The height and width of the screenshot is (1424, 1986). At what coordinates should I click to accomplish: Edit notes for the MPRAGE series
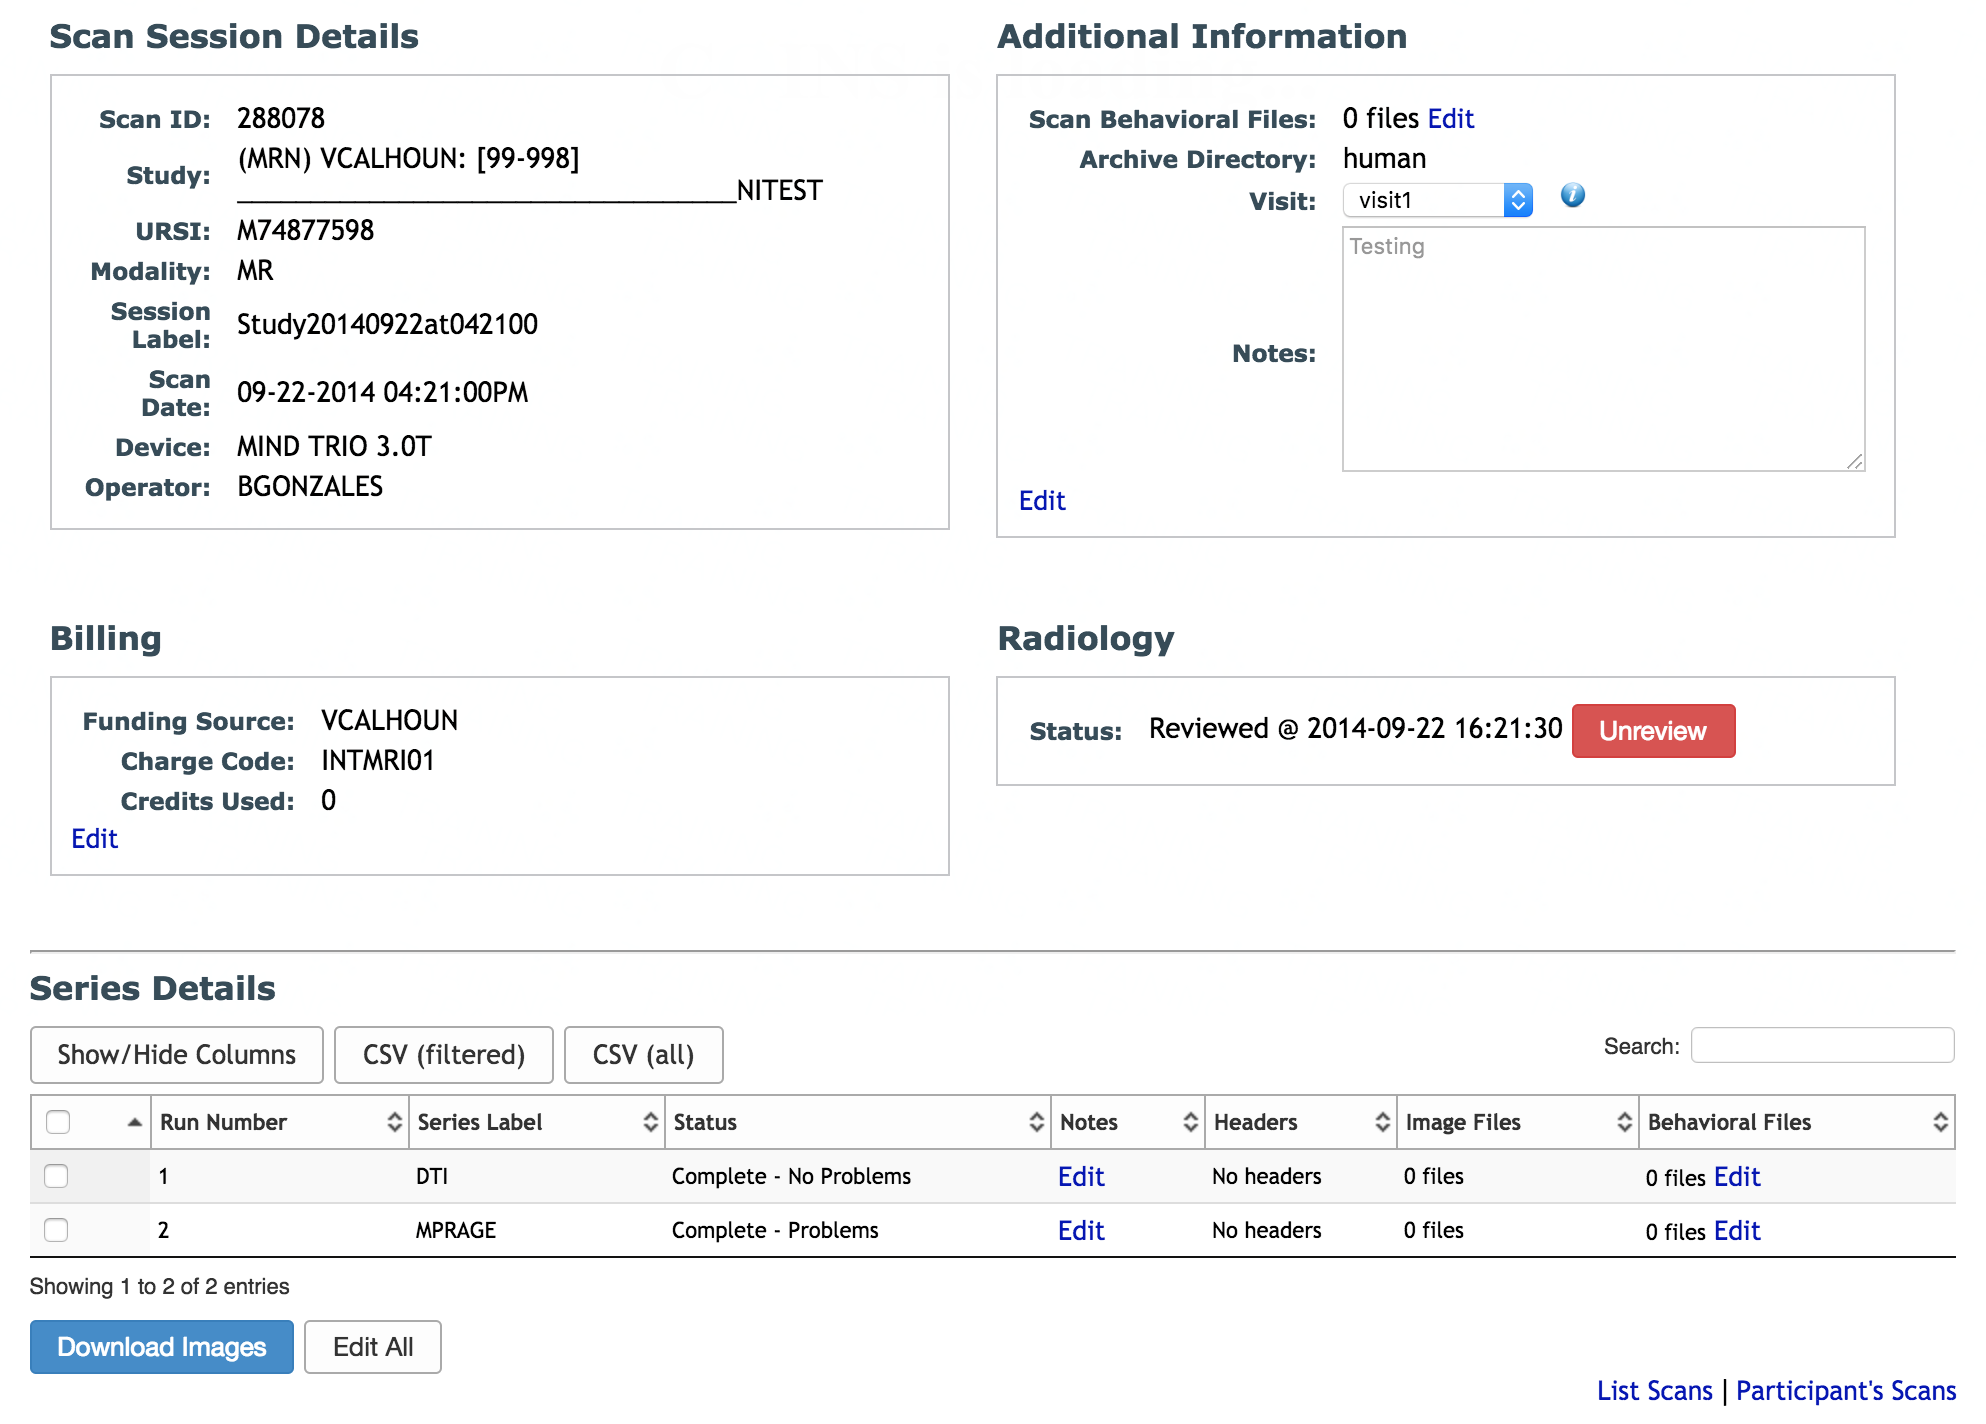point(1080,1230)
